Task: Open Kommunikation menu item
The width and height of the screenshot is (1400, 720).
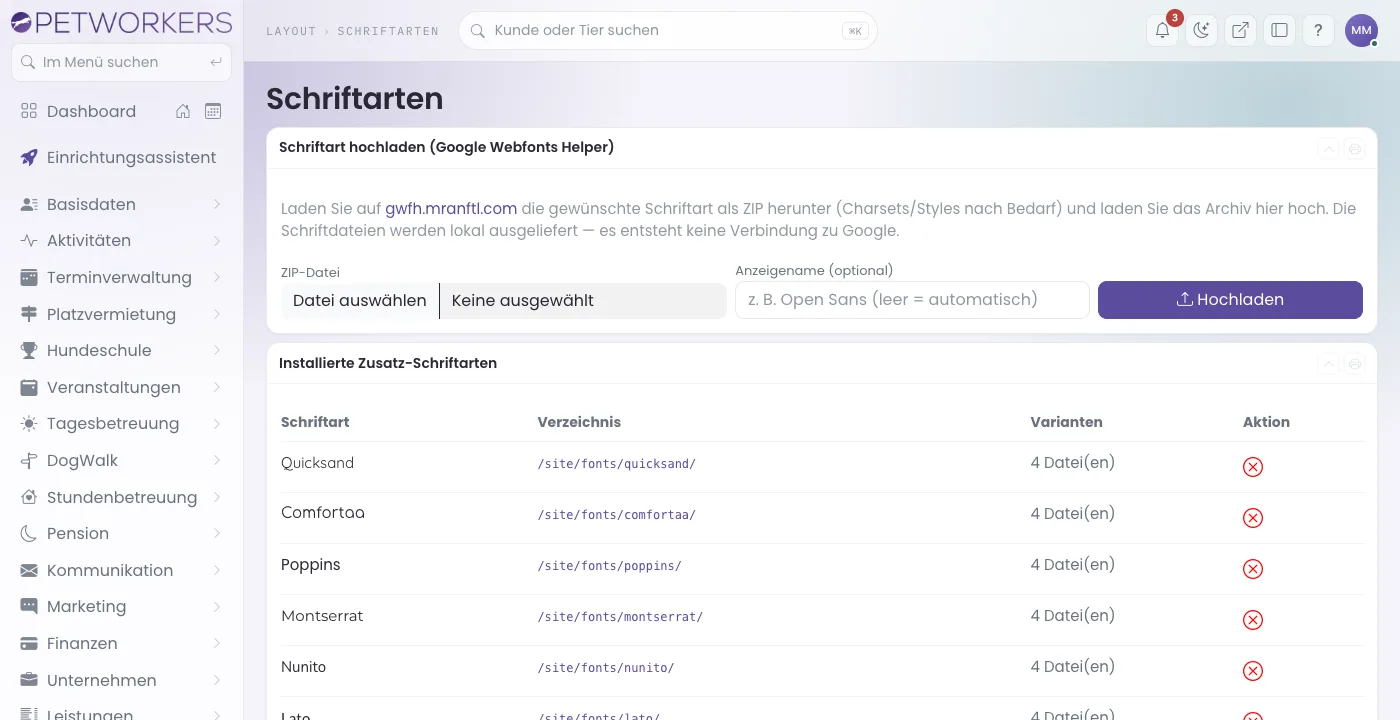Action: click(x=121, y=570)
